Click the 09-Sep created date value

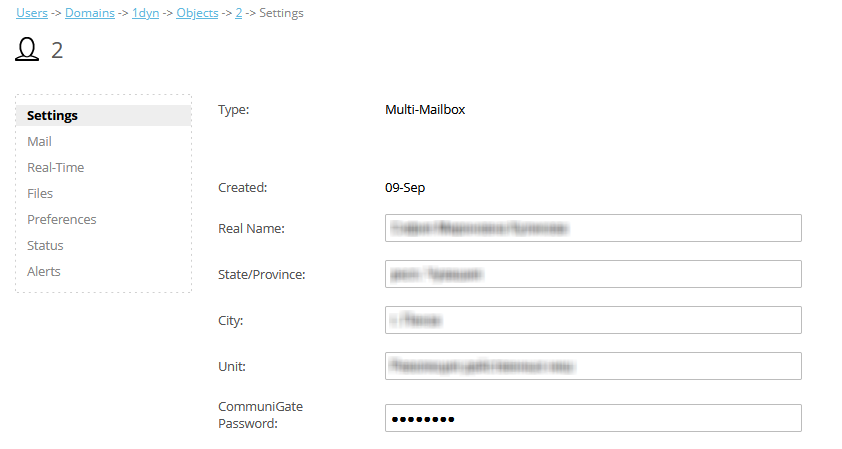click(x=406, y=187)
